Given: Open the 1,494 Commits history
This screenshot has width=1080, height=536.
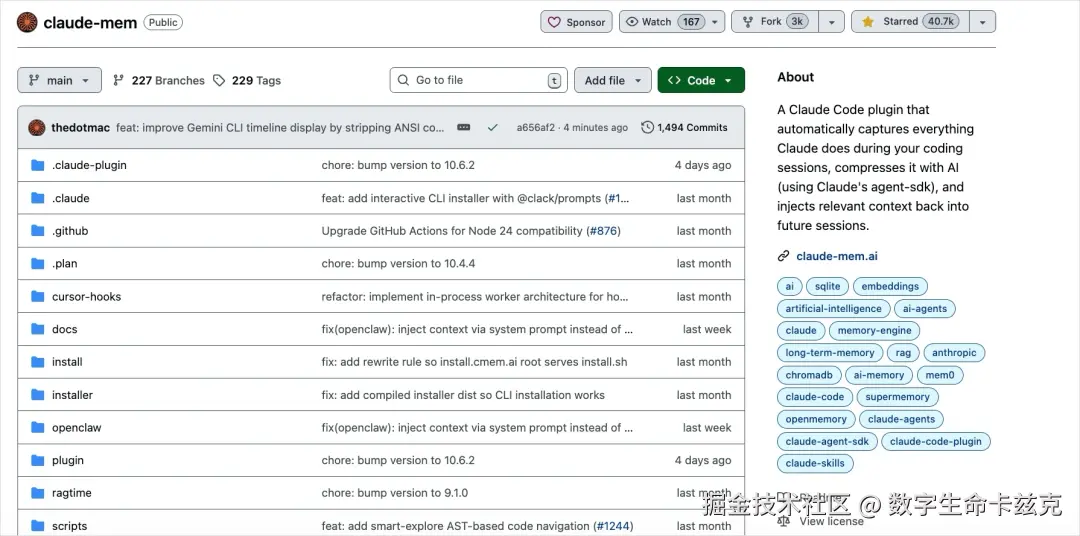Looking at the screenshot, I should [684, 127].
